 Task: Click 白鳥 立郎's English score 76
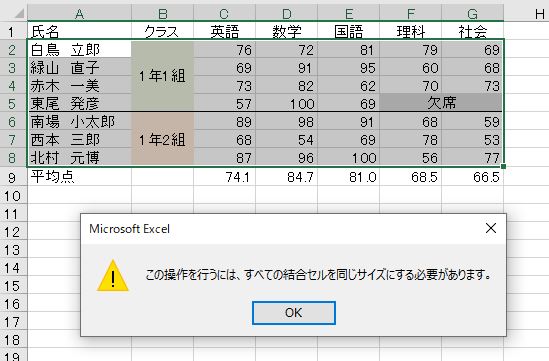(224, 49)
